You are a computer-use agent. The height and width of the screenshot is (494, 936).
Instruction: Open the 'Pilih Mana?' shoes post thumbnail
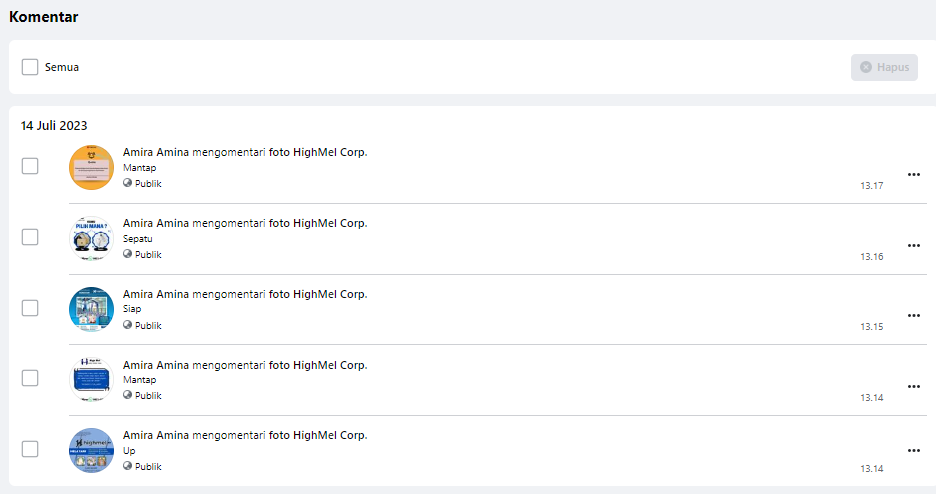[91, 238]
